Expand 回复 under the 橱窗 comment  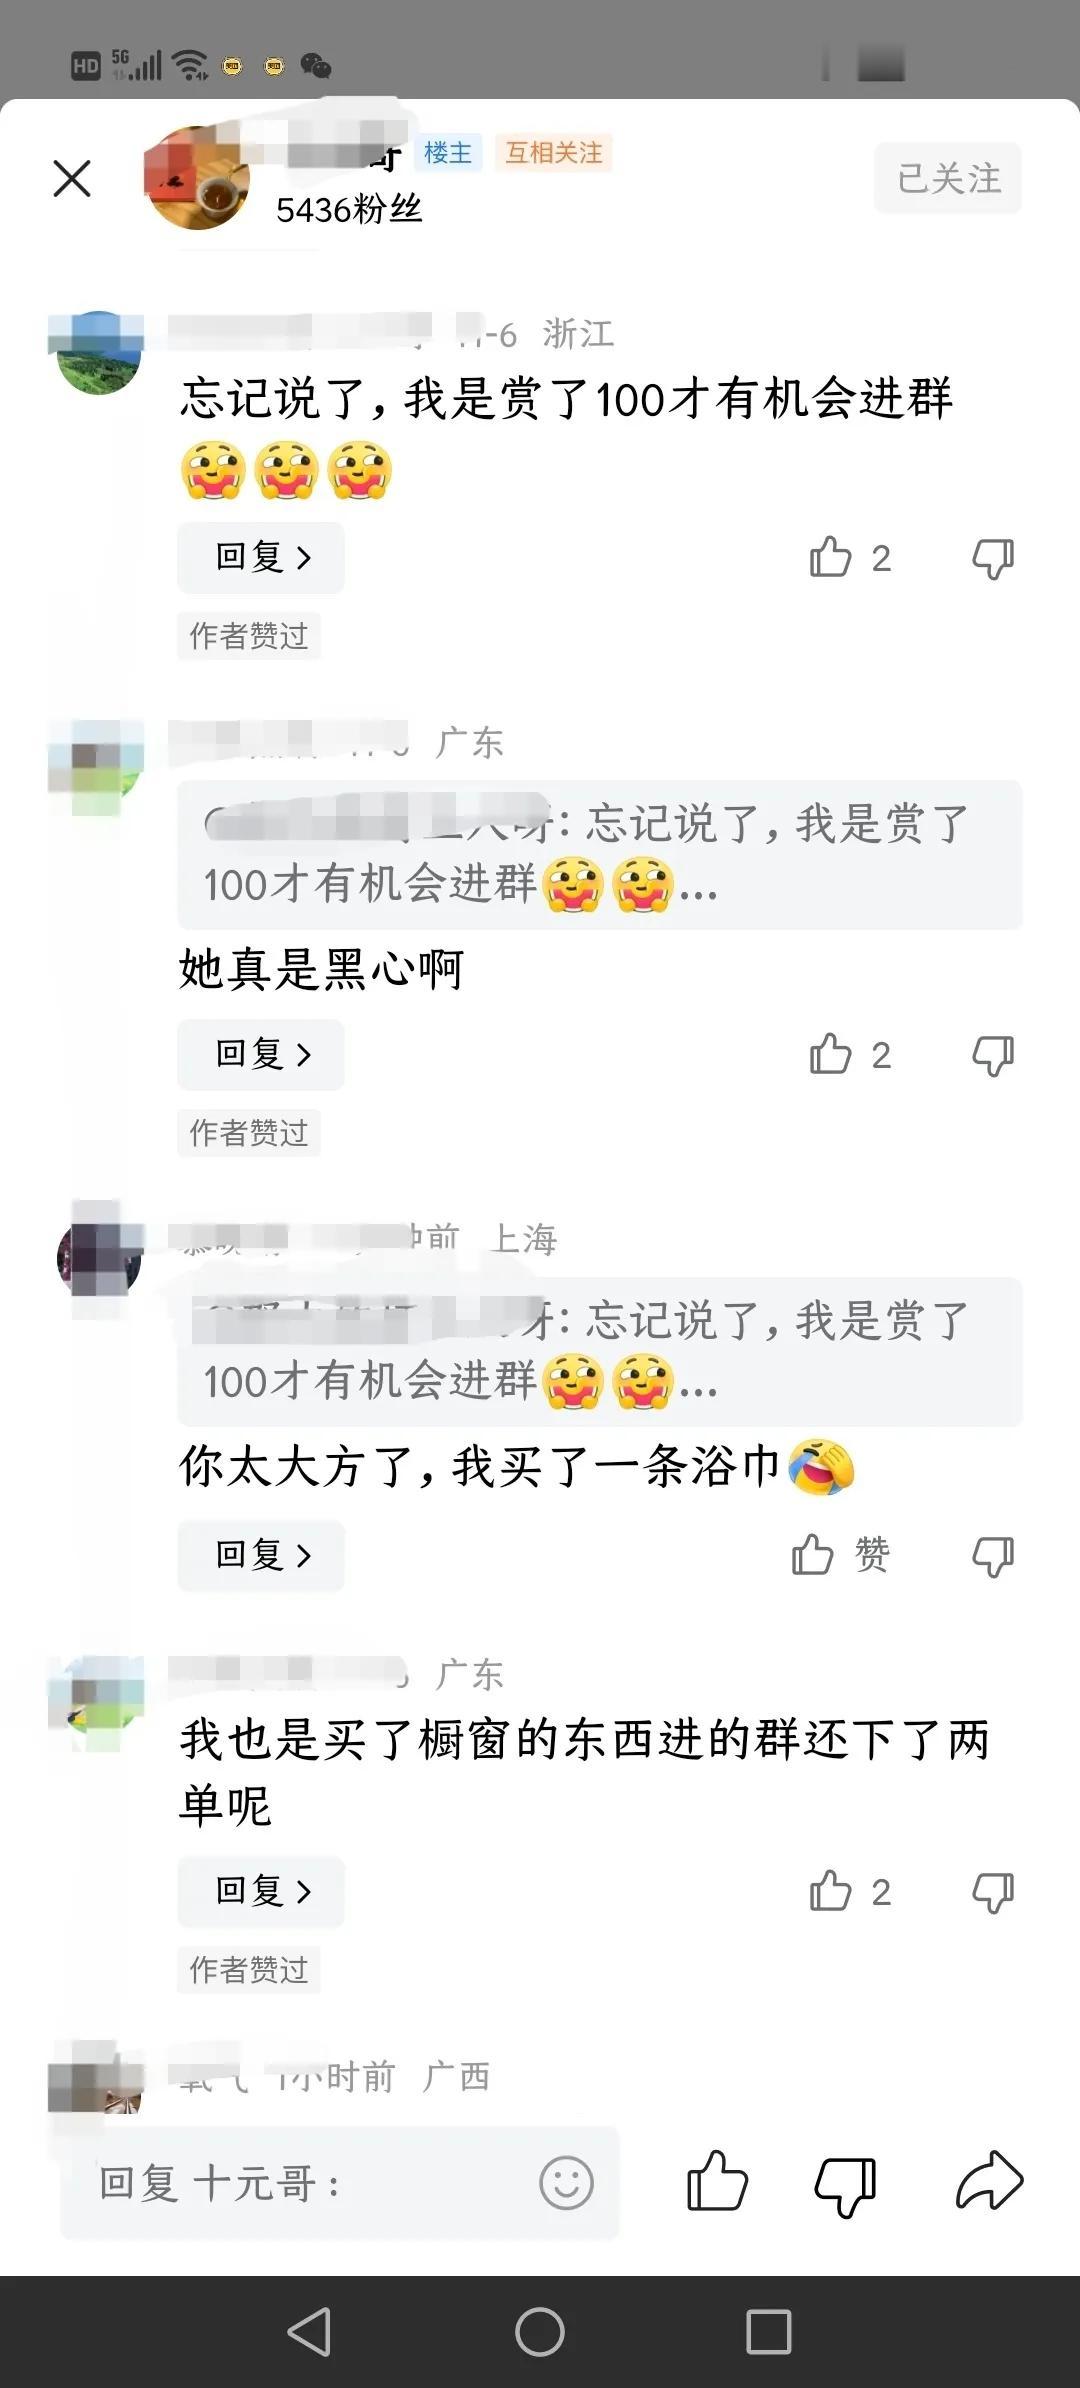(261, 1891)
